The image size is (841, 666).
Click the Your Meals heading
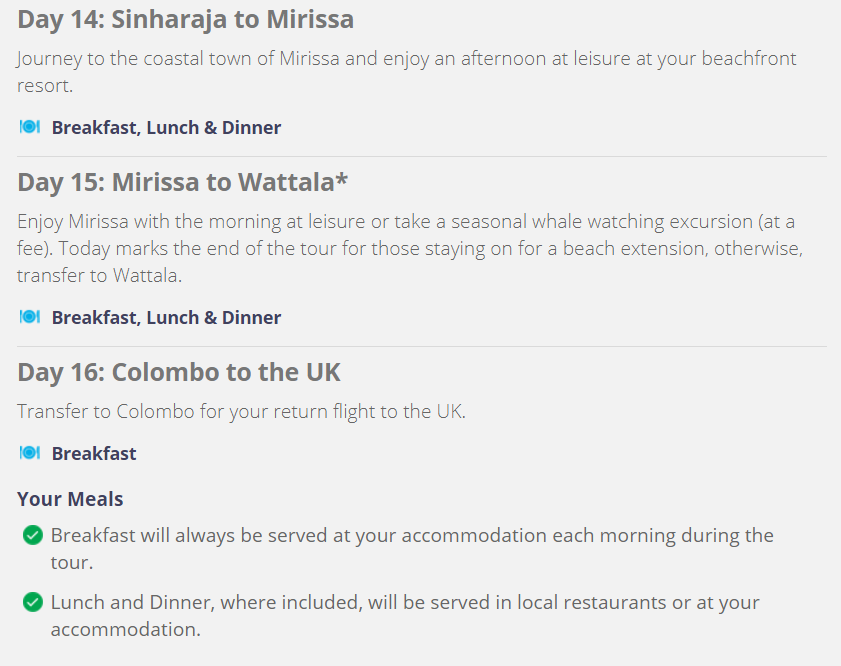(x=70, y=499)
